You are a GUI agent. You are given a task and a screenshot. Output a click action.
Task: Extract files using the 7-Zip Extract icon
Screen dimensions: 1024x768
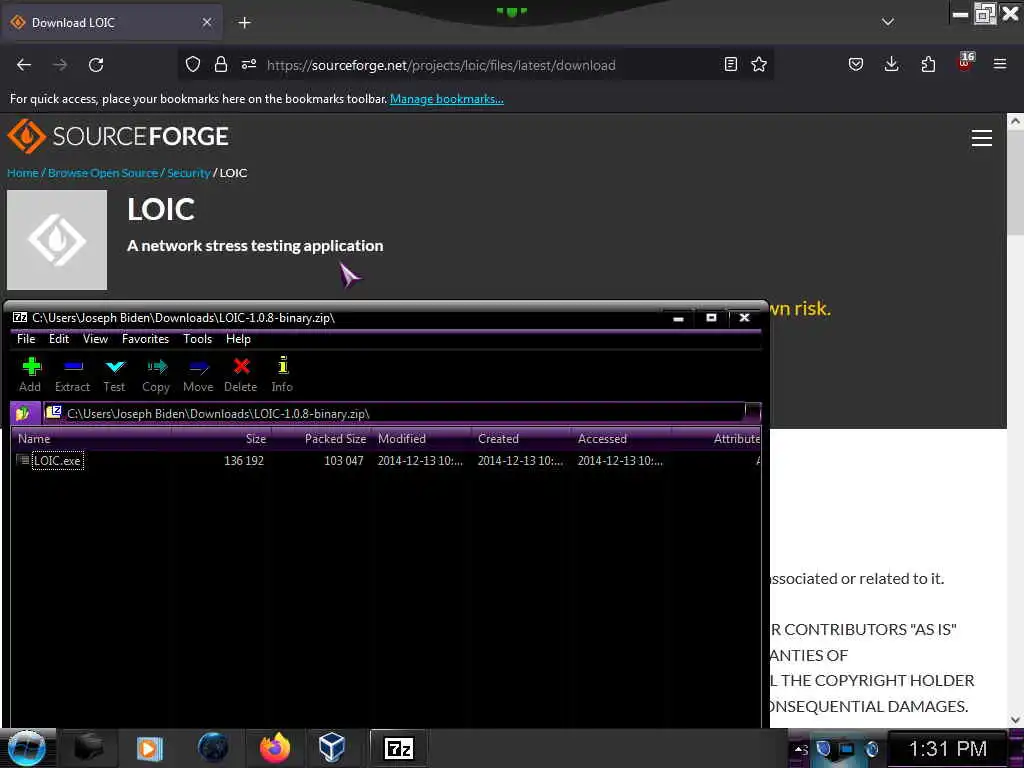point(72,375)
